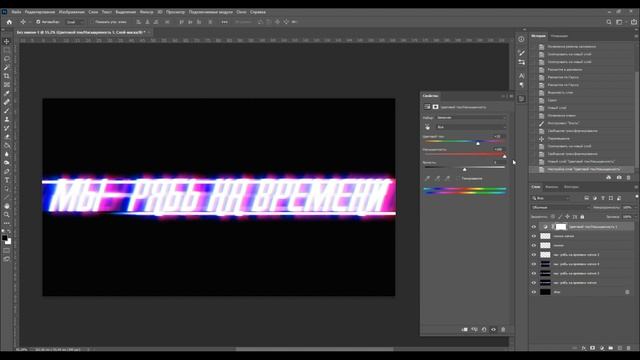Toggle eye of layer 'копия 4'
640x360 pixels.
tap(533, 264)
